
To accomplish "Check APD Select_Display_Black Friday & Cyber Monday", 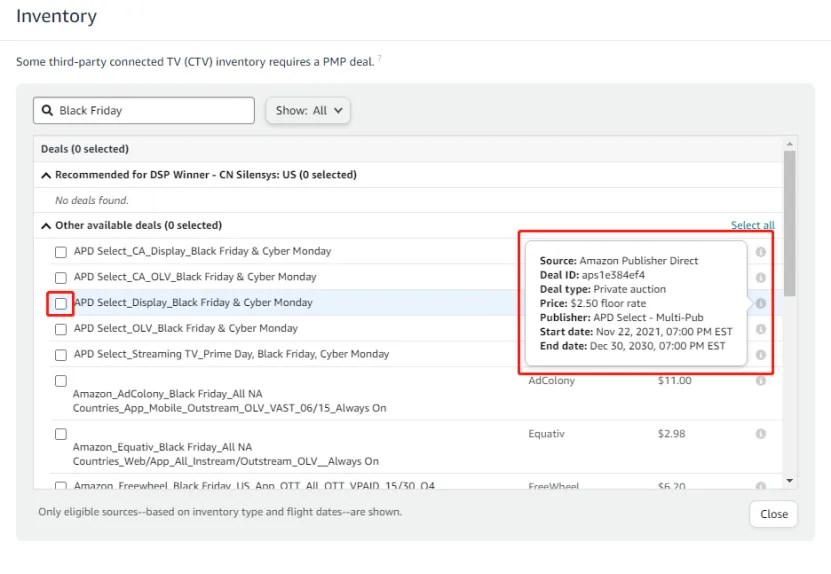I will [61, 304].
